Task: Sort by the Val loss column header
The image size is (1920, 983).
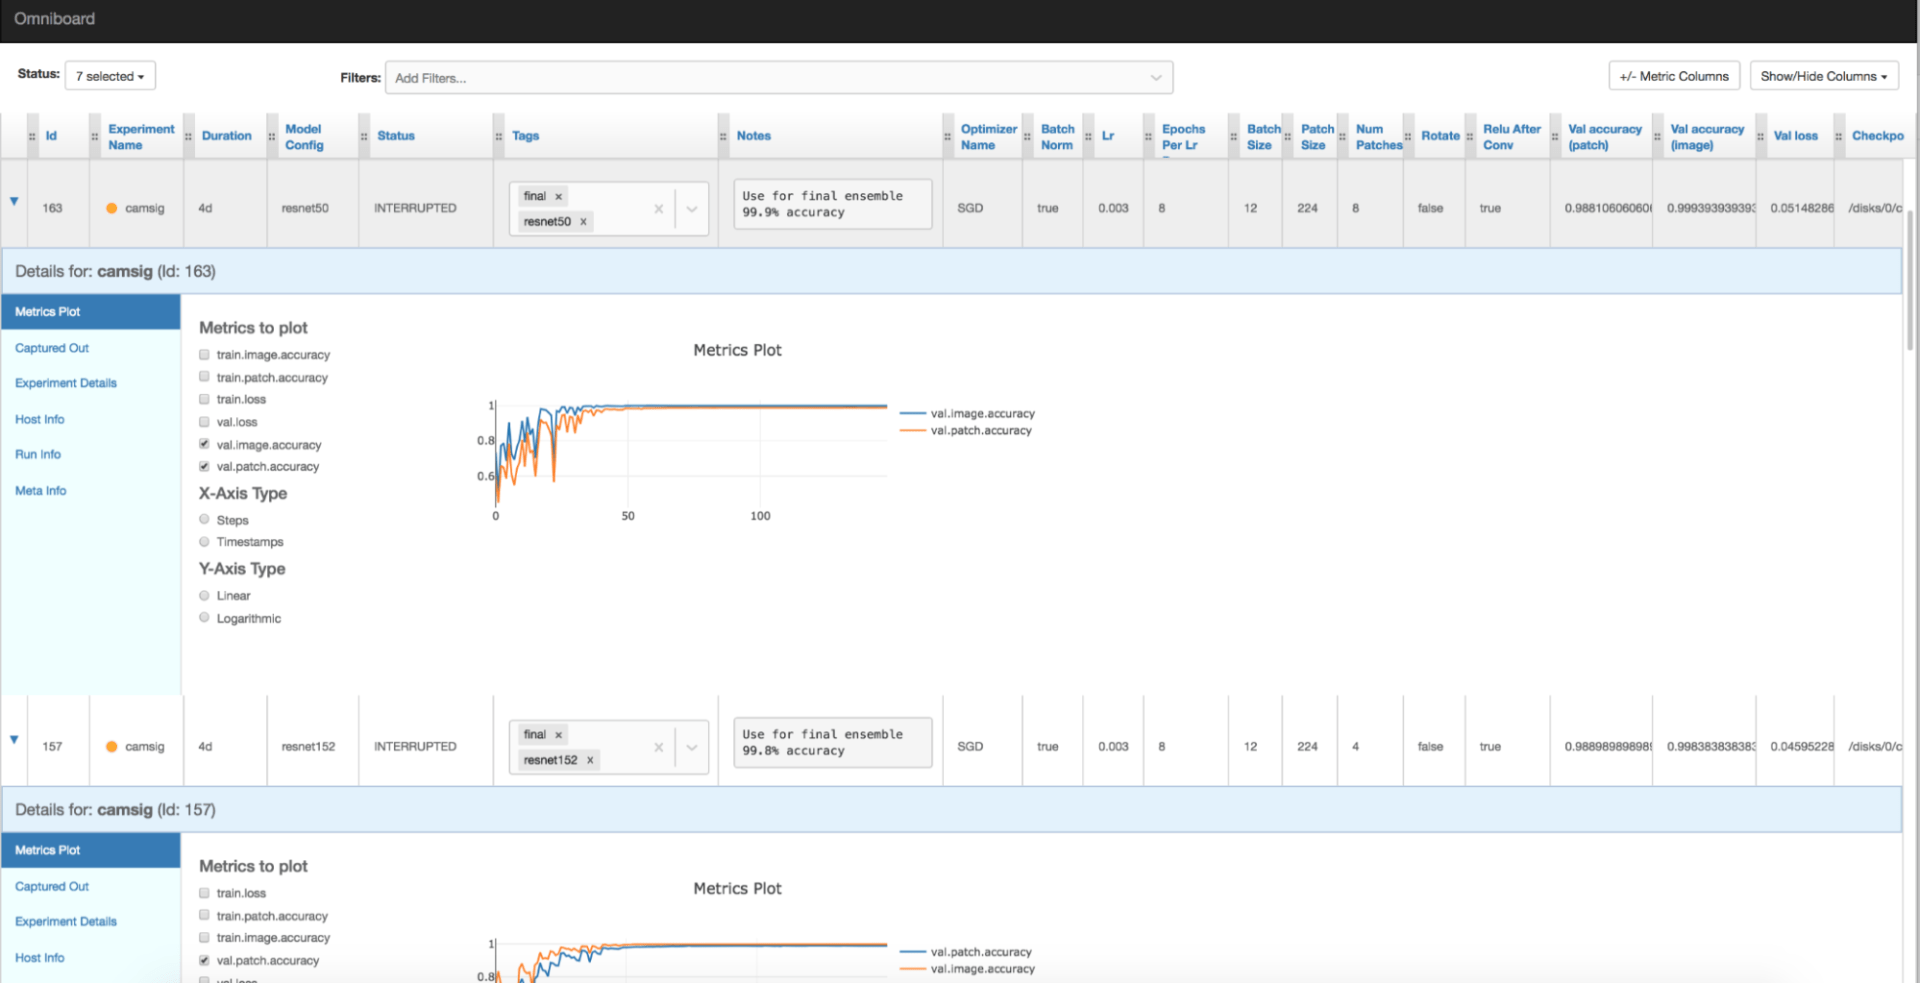Action: coord(1796,136)
